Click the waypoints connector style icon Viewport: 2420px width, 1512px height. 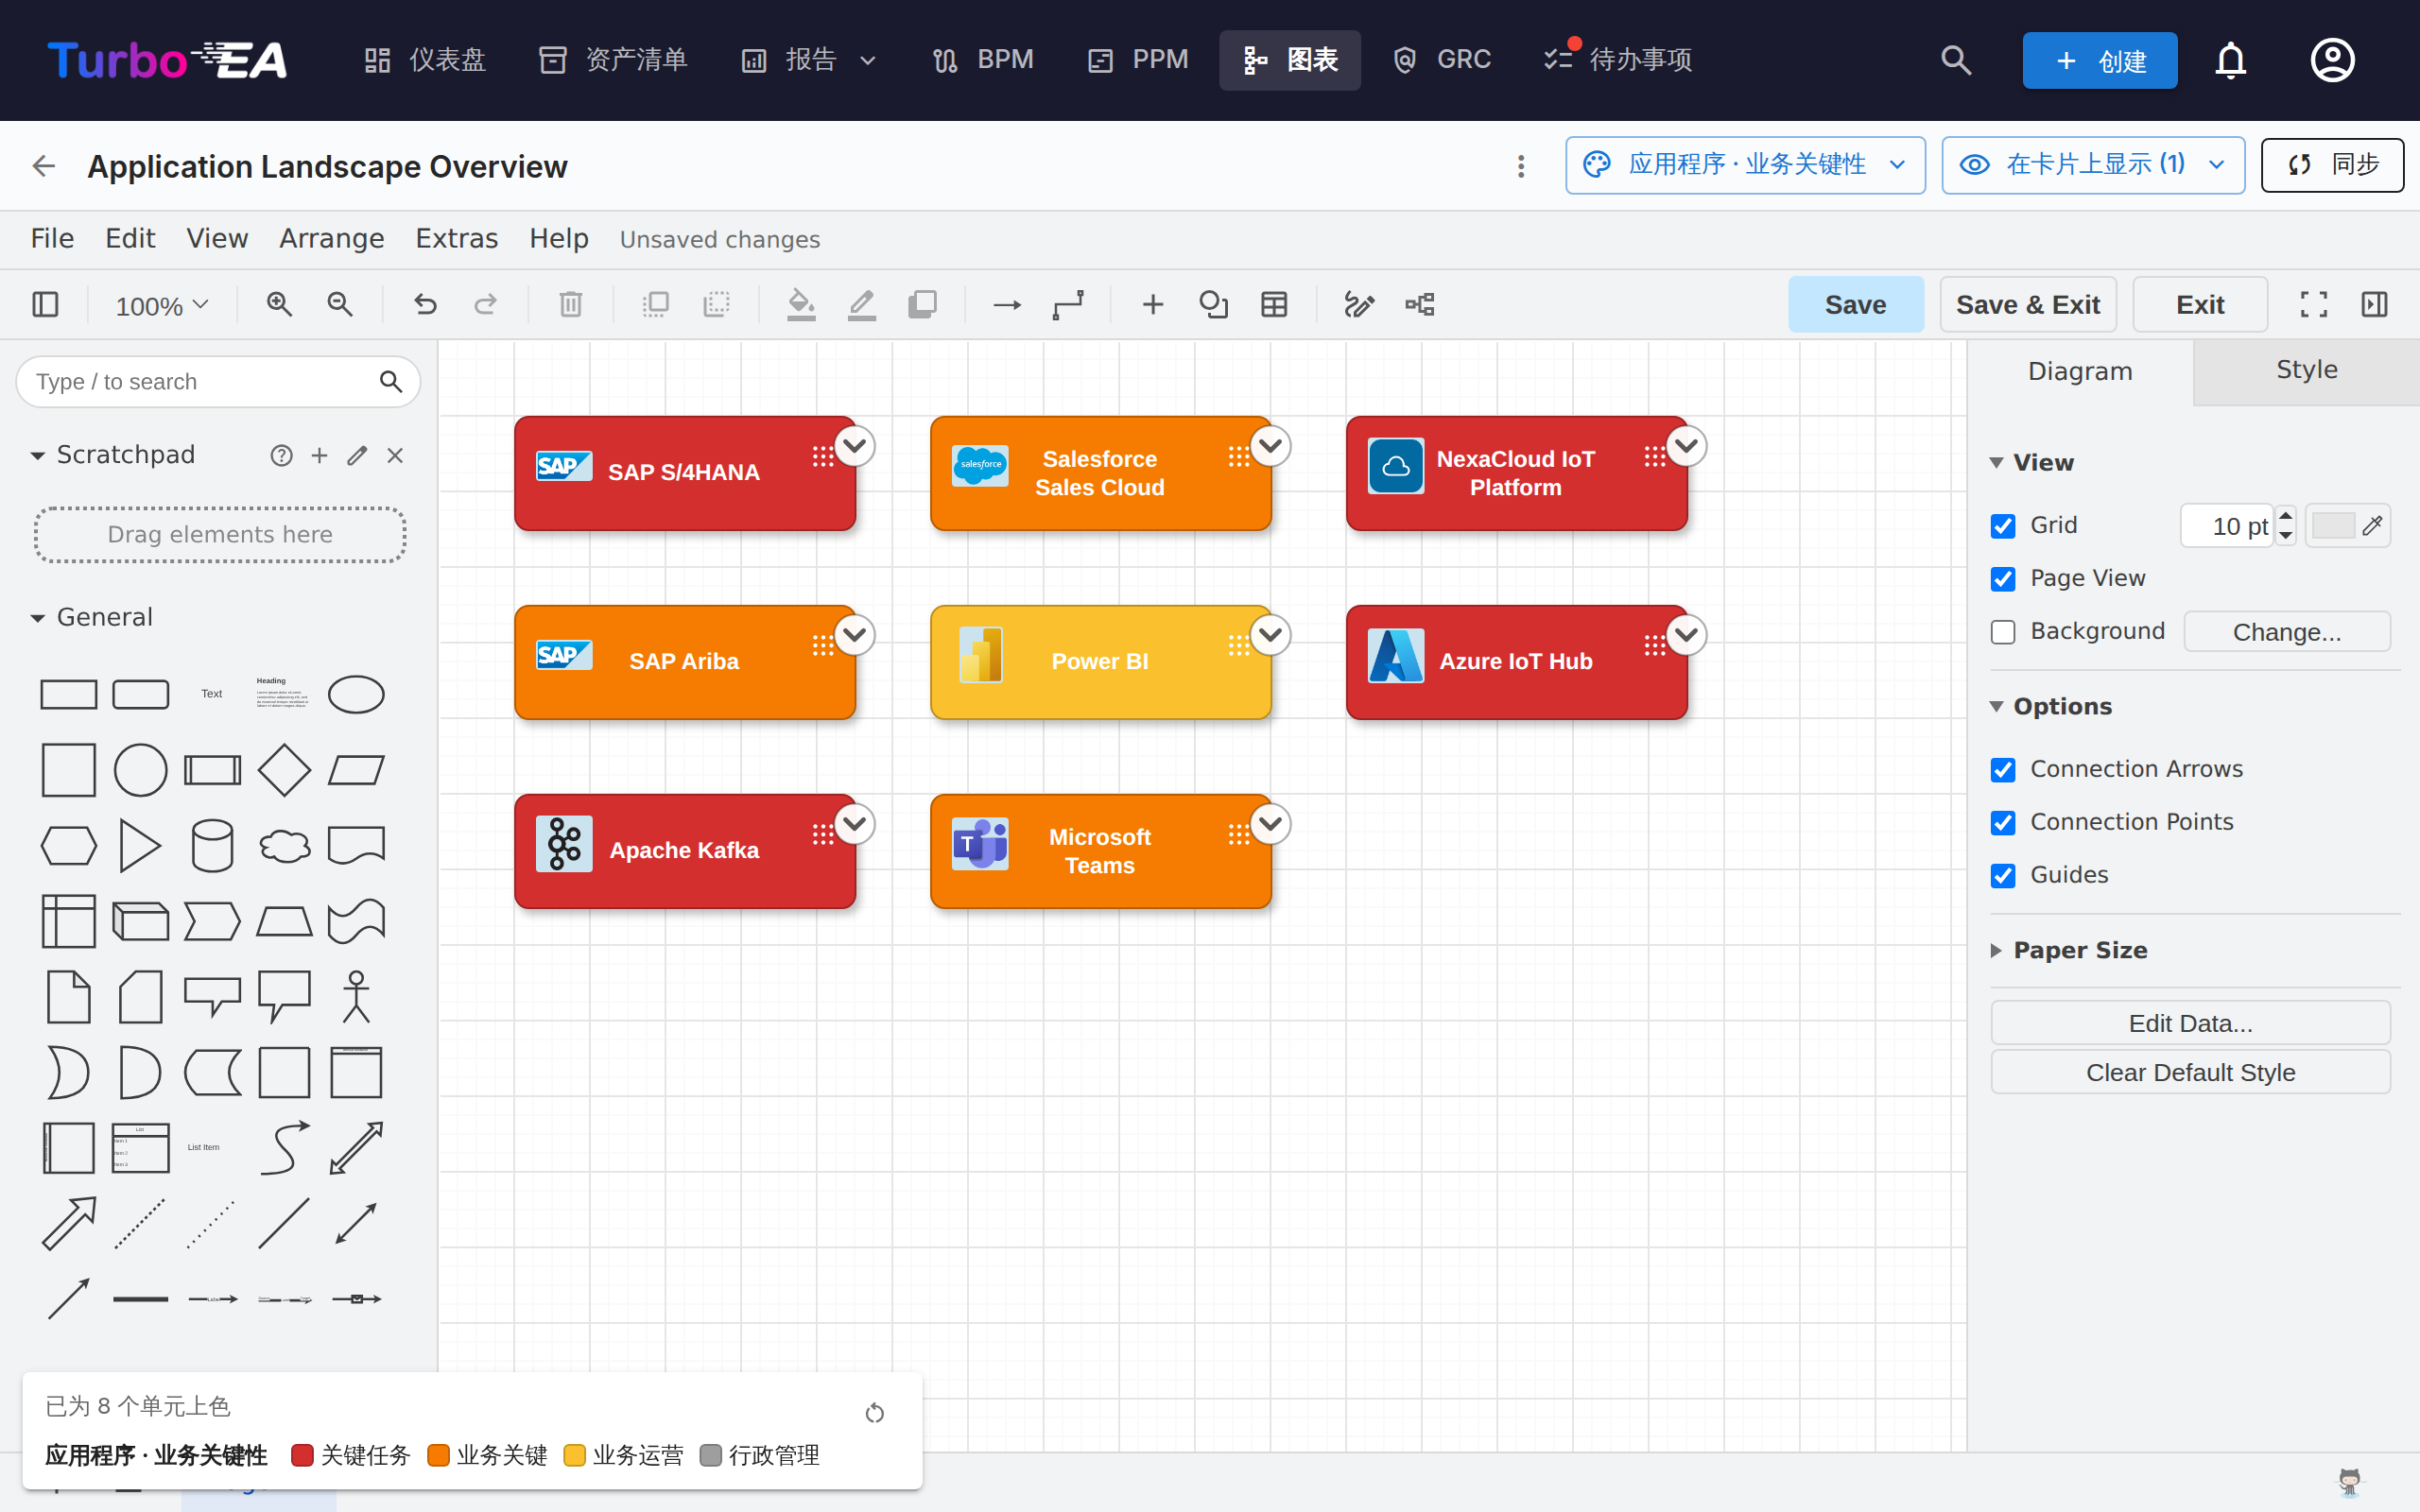[1068, 304]
